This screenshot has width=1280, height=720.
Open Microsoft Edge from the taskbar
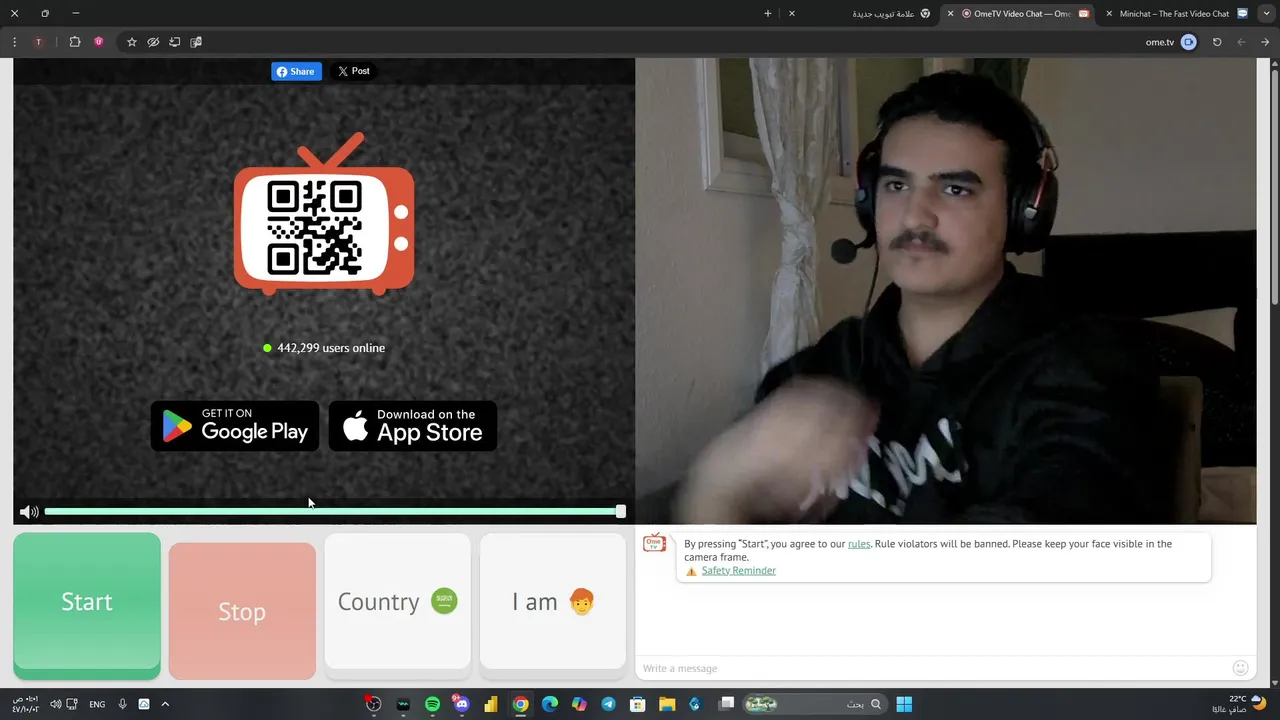(549, 704)
